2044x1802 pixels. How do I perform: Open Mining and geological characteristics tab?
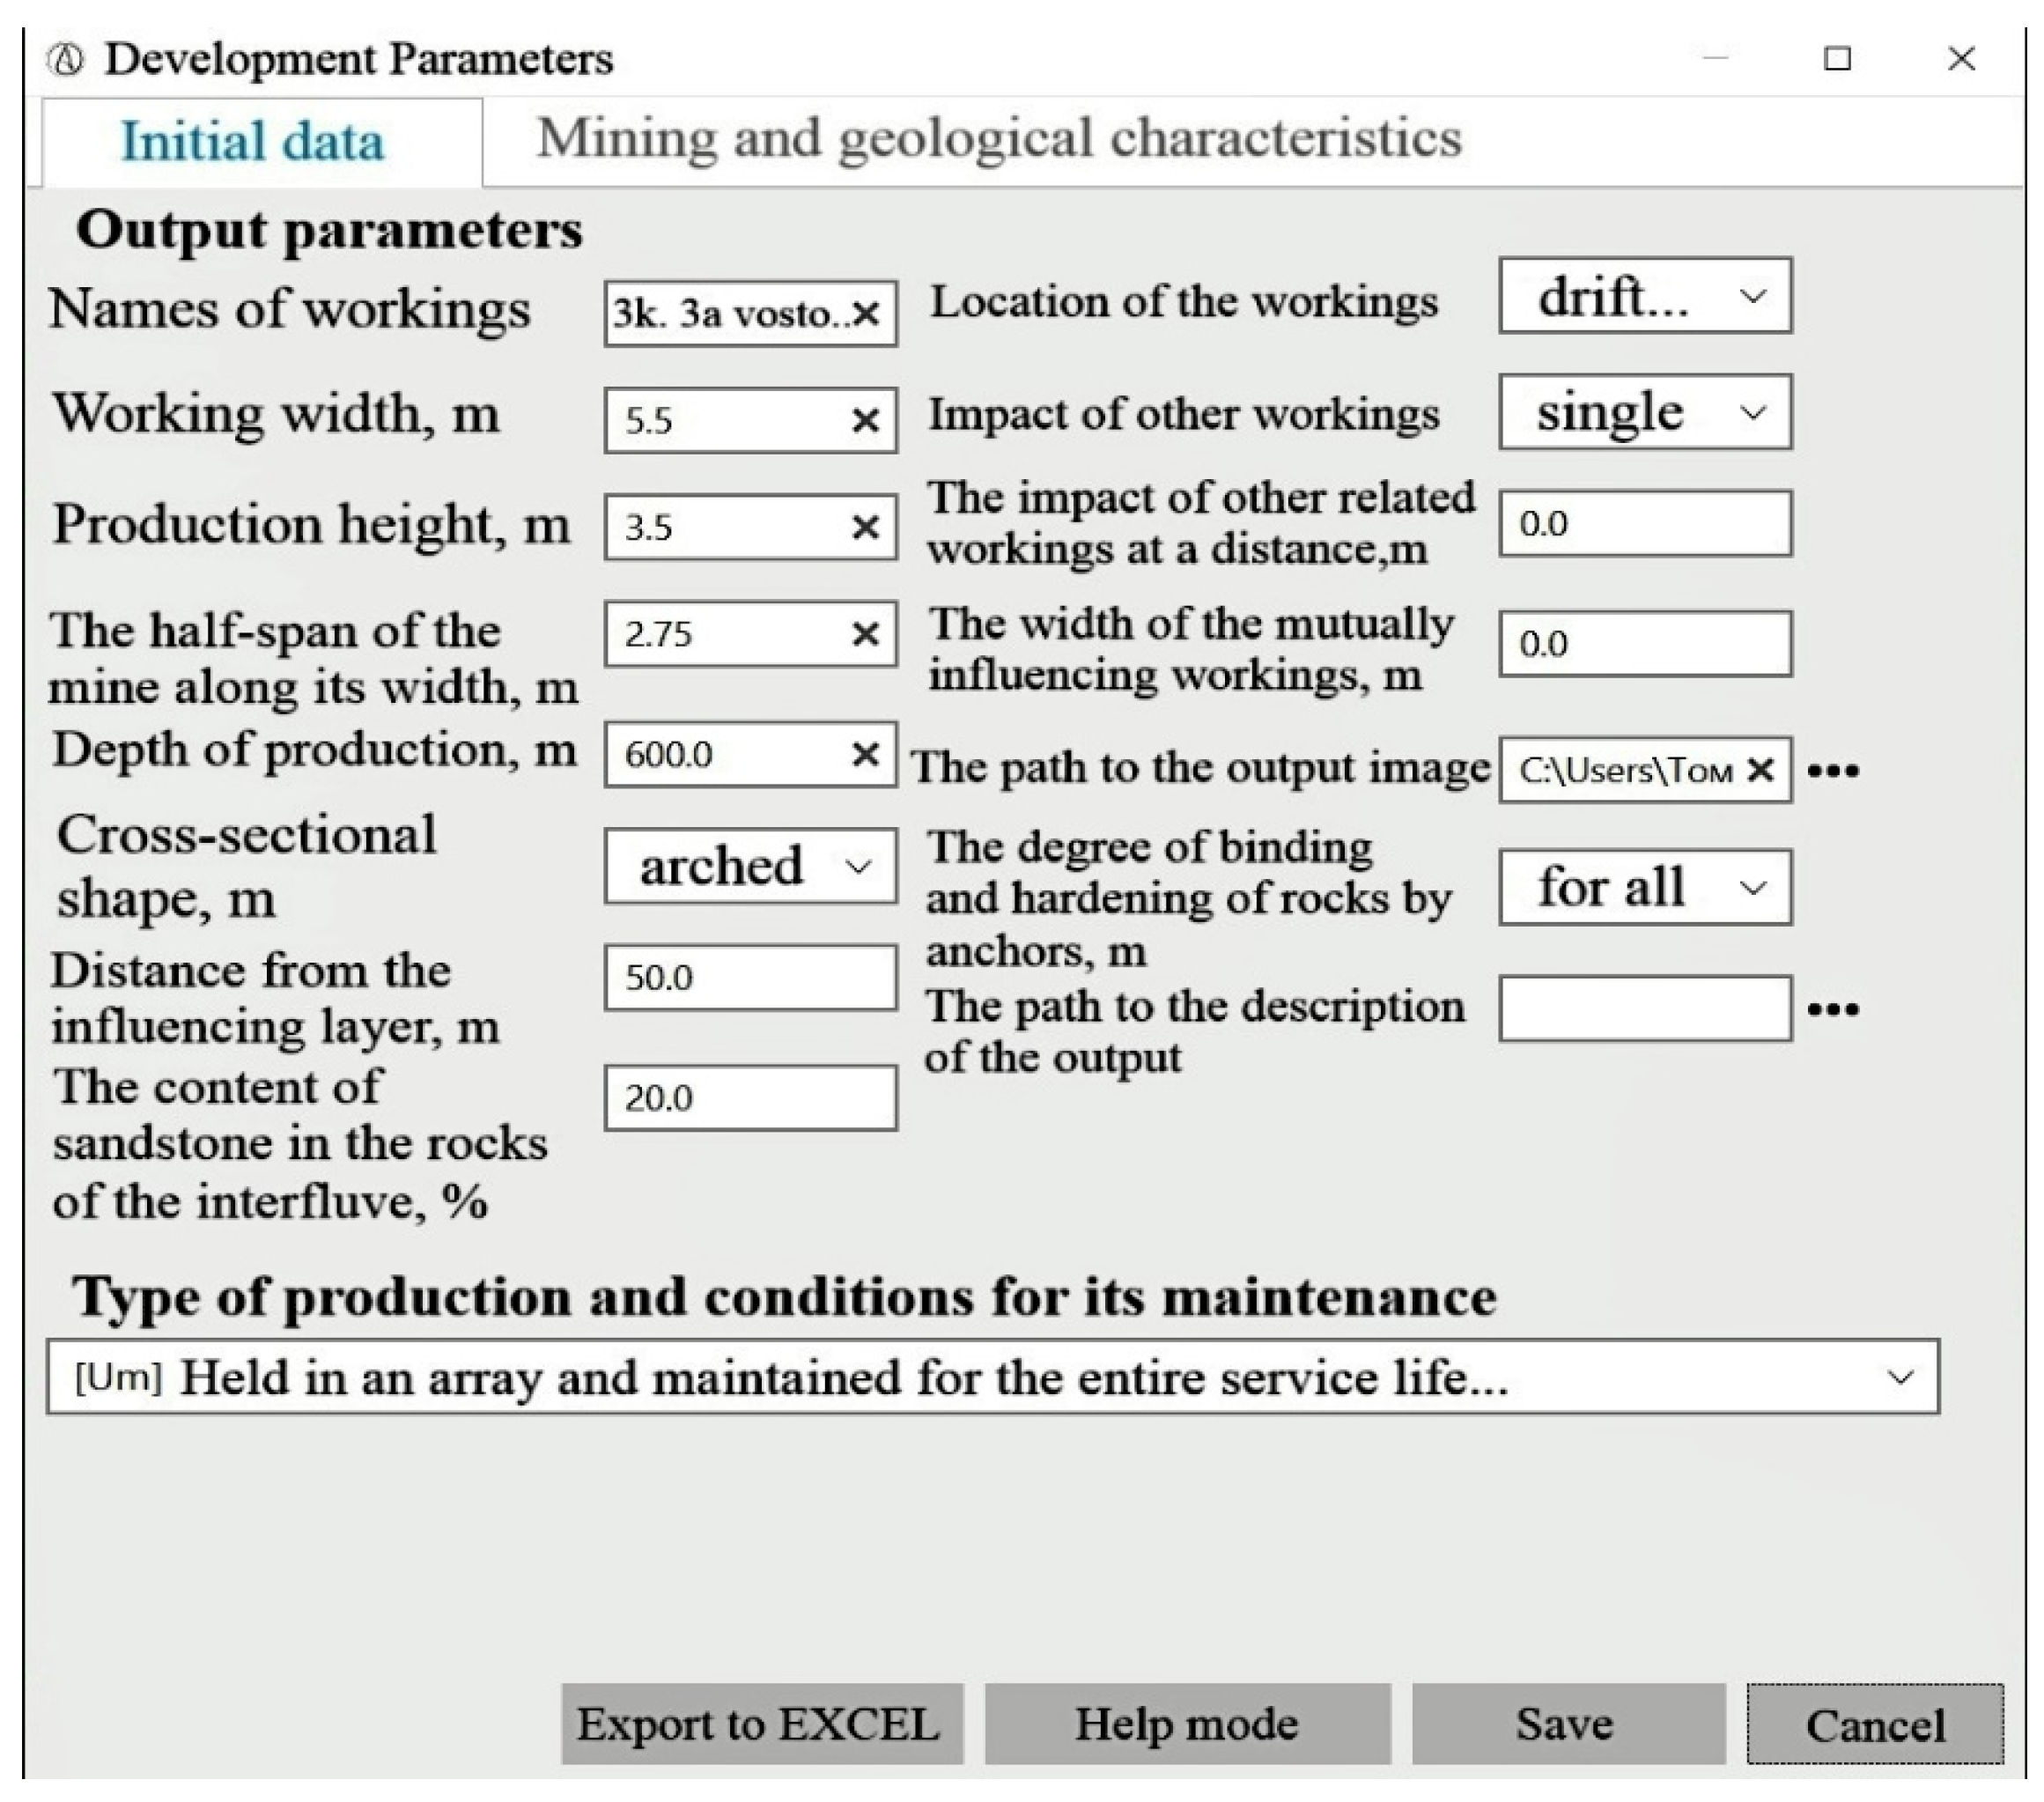click(999, 139)
